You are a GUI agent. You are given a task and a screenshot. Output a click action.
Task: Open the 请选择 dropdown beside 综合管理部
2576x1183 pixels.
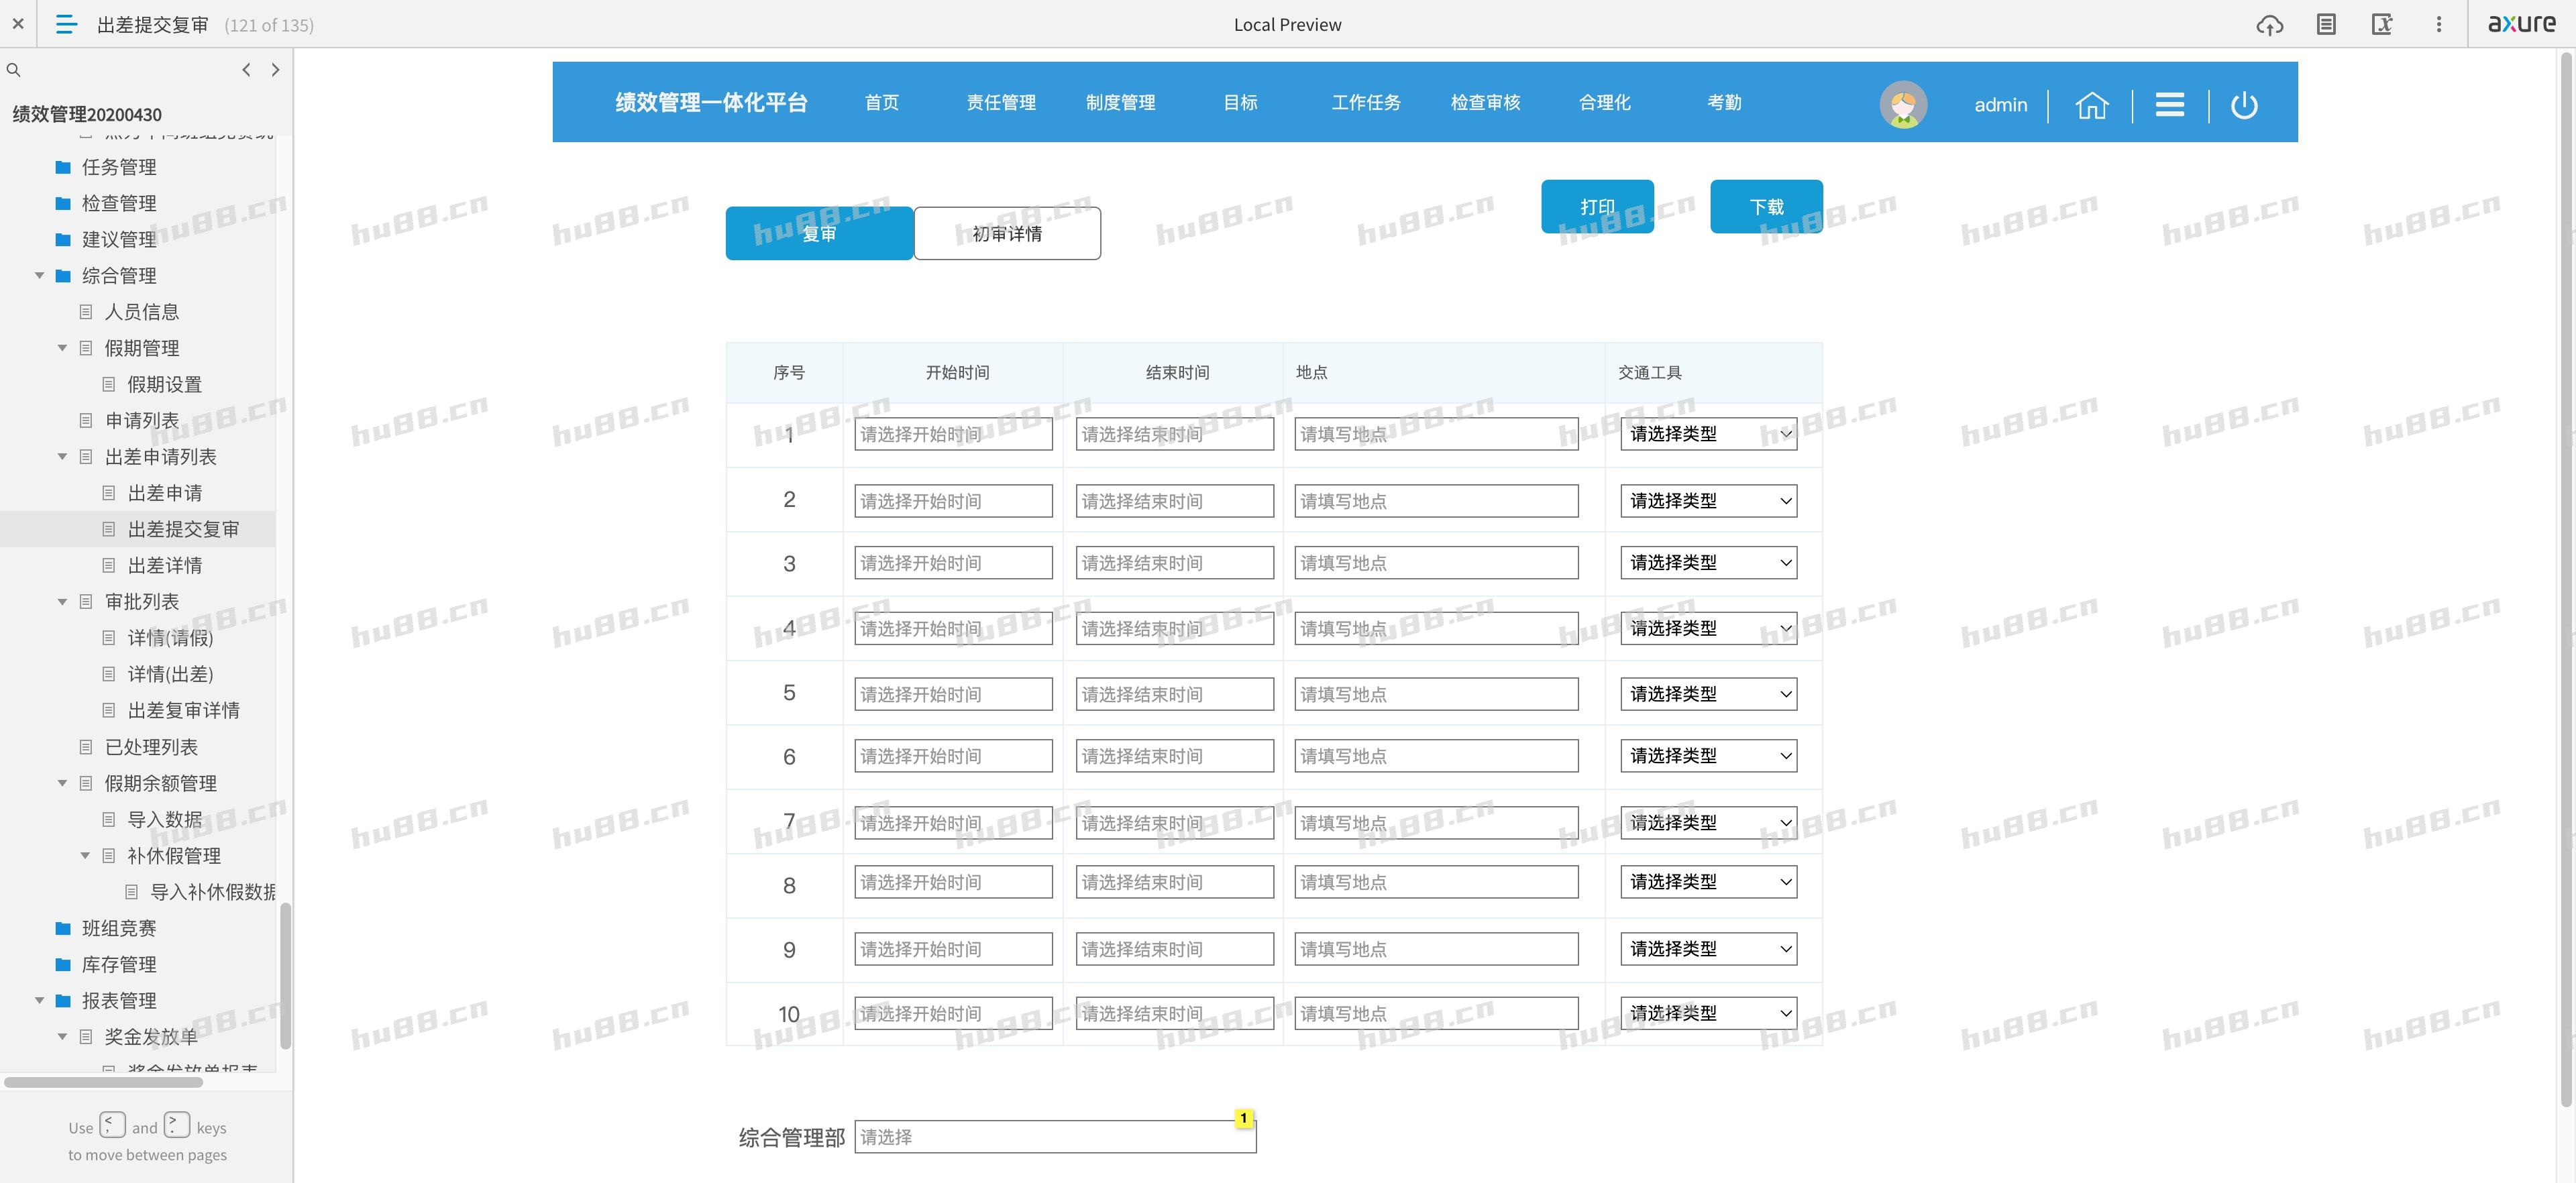[x=1054, y=1137]
